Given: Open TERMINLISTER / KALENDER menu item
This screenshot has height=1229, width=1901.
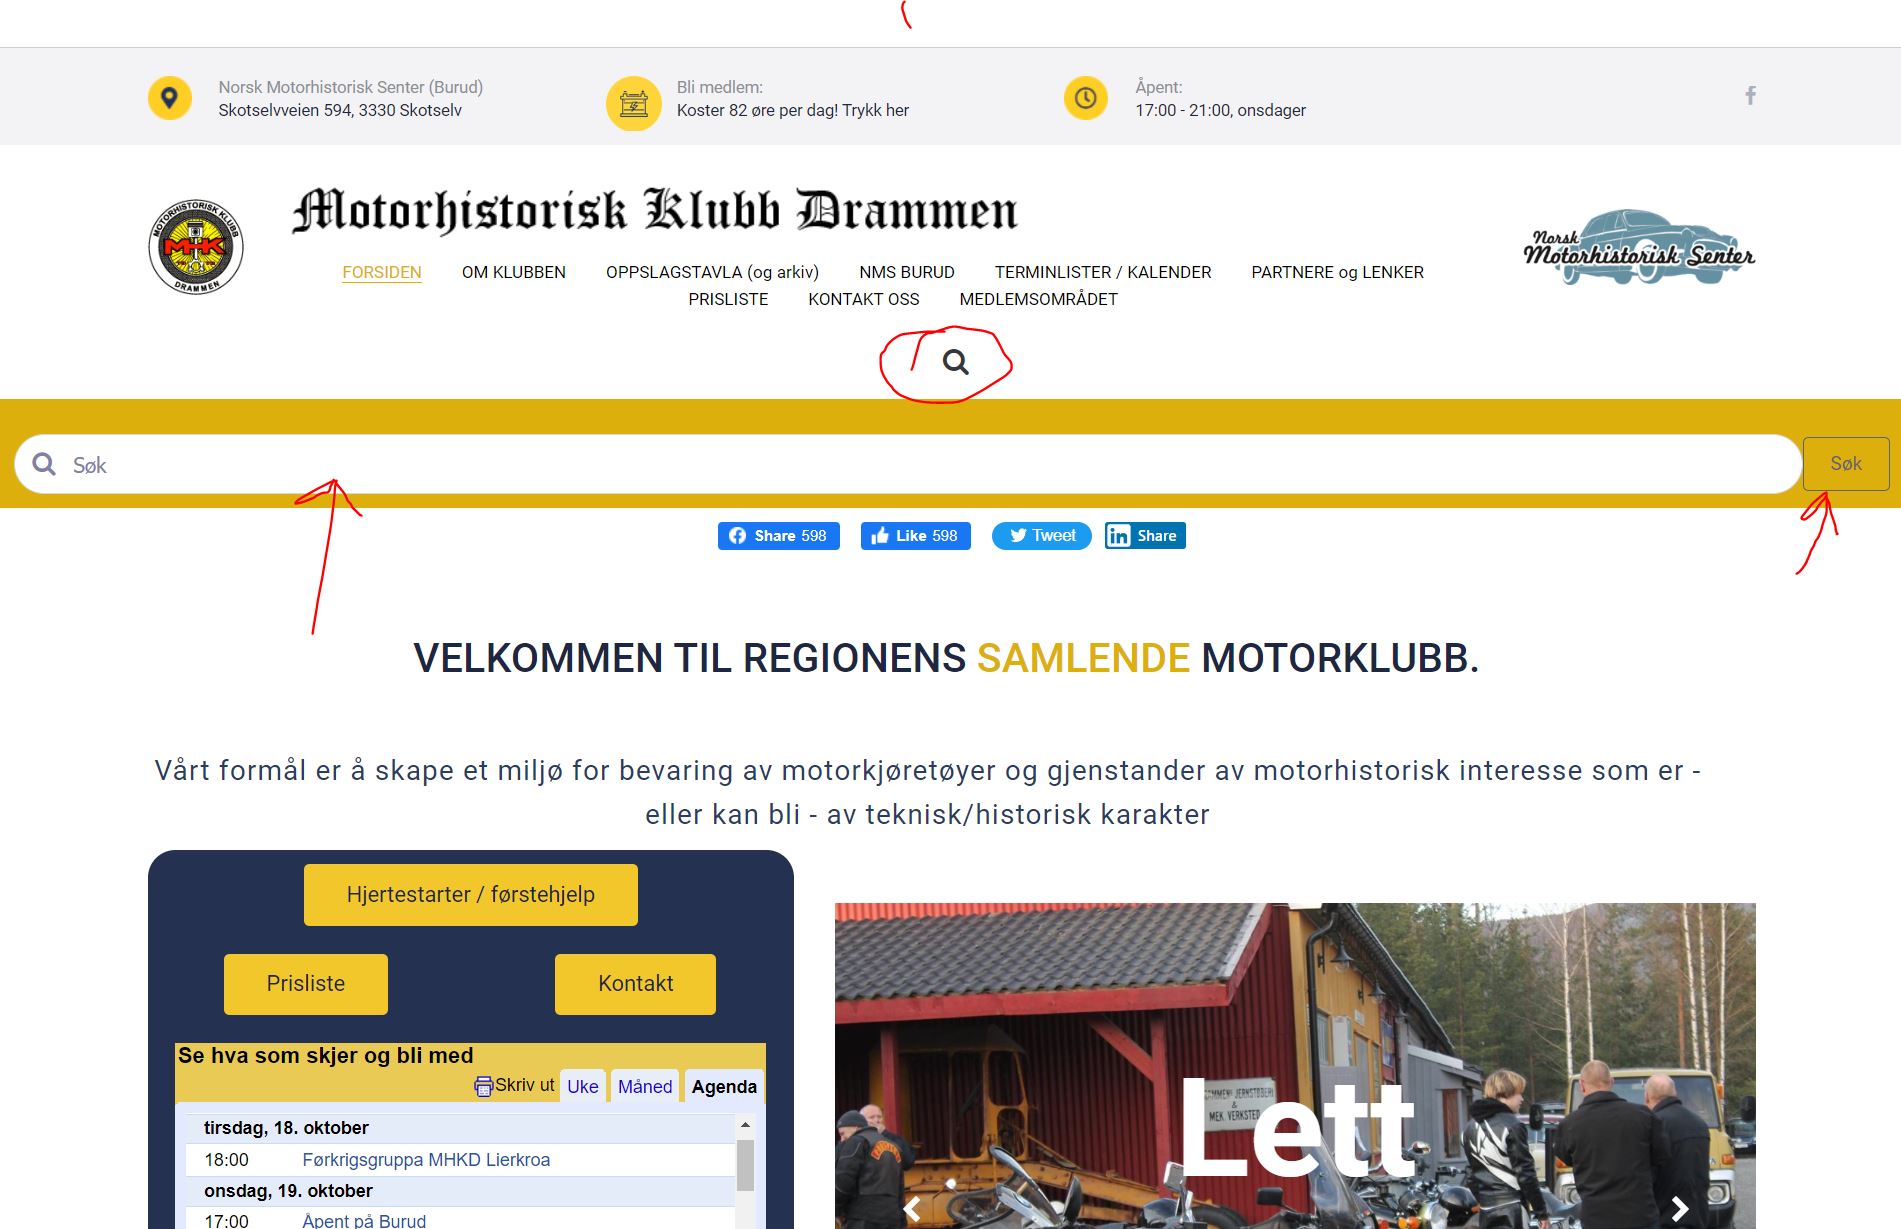Looking at the screenshot, I should [x=1103, y=272].
